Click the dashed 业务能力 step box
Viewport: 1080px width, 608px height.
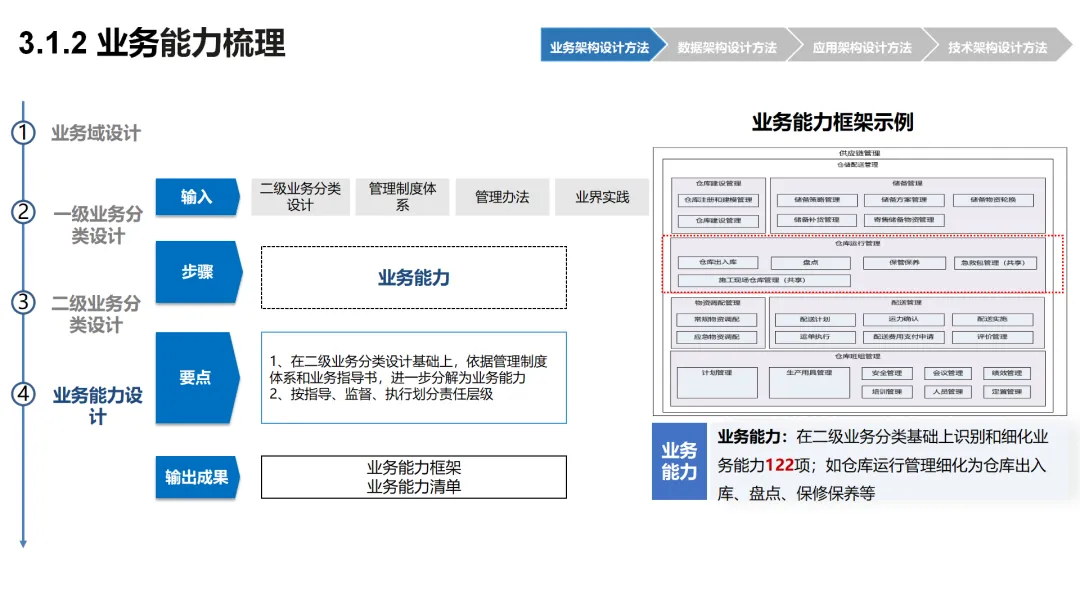point(414,277)
